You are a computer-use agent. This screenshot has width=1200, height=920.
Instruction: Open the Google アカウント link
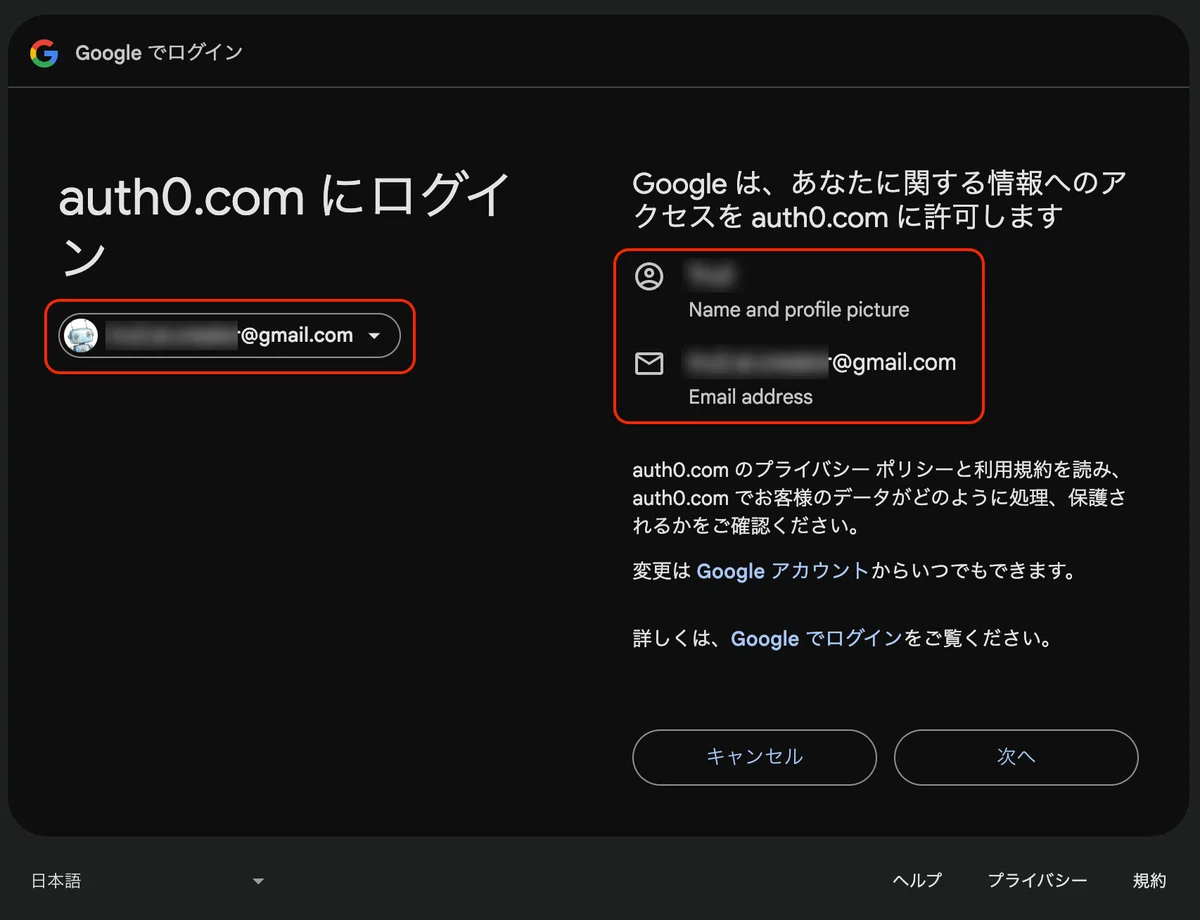point(782,572)
